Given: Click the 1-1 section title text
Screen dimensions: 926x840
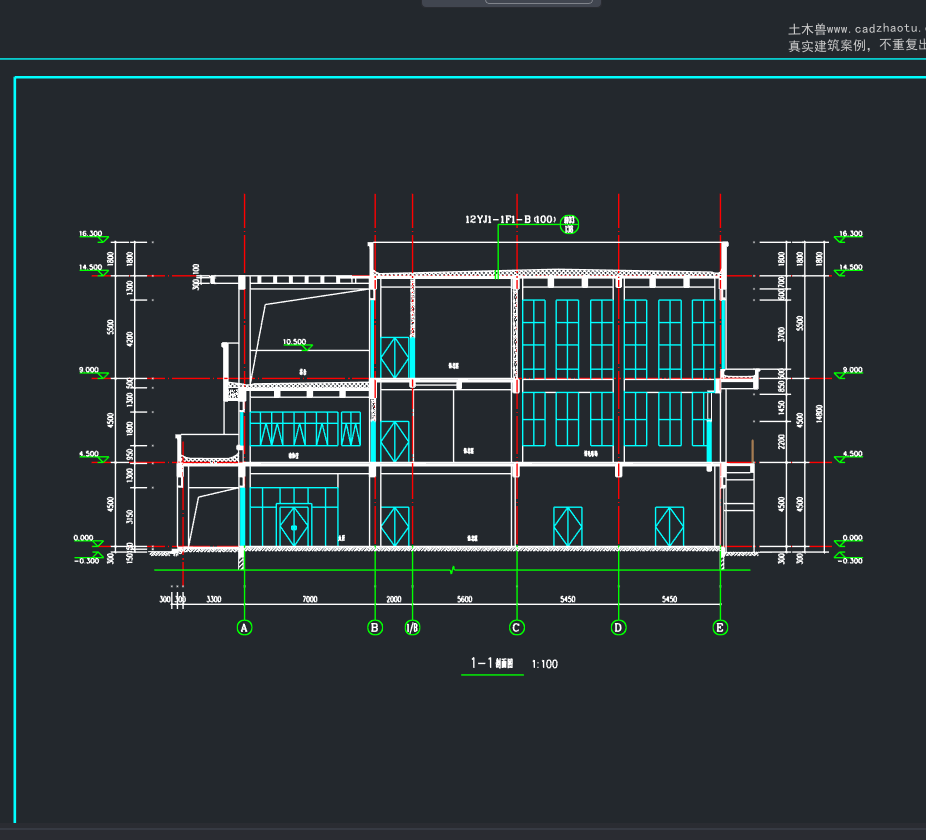Looking at the screenshot, I should click(x=492, y=663).
